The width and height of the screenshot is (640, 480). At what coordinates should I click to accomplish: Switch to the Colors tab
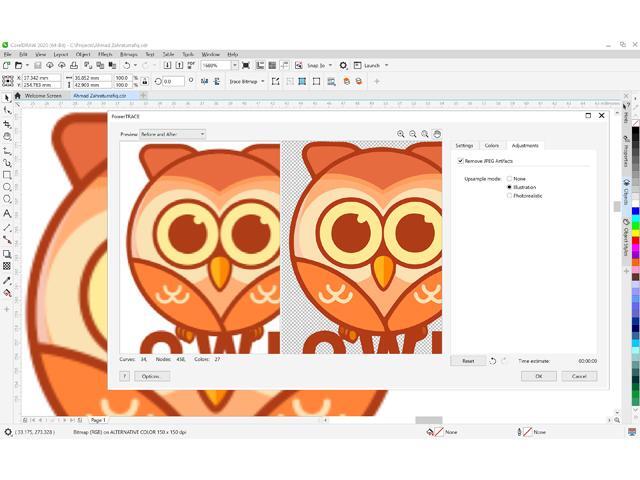point(491,146)
